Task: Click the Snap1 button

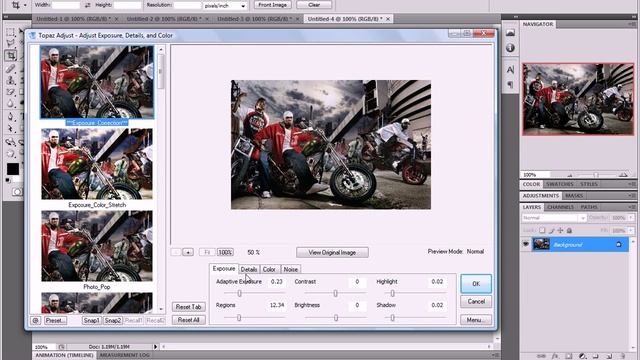Action: click(91, 320)
